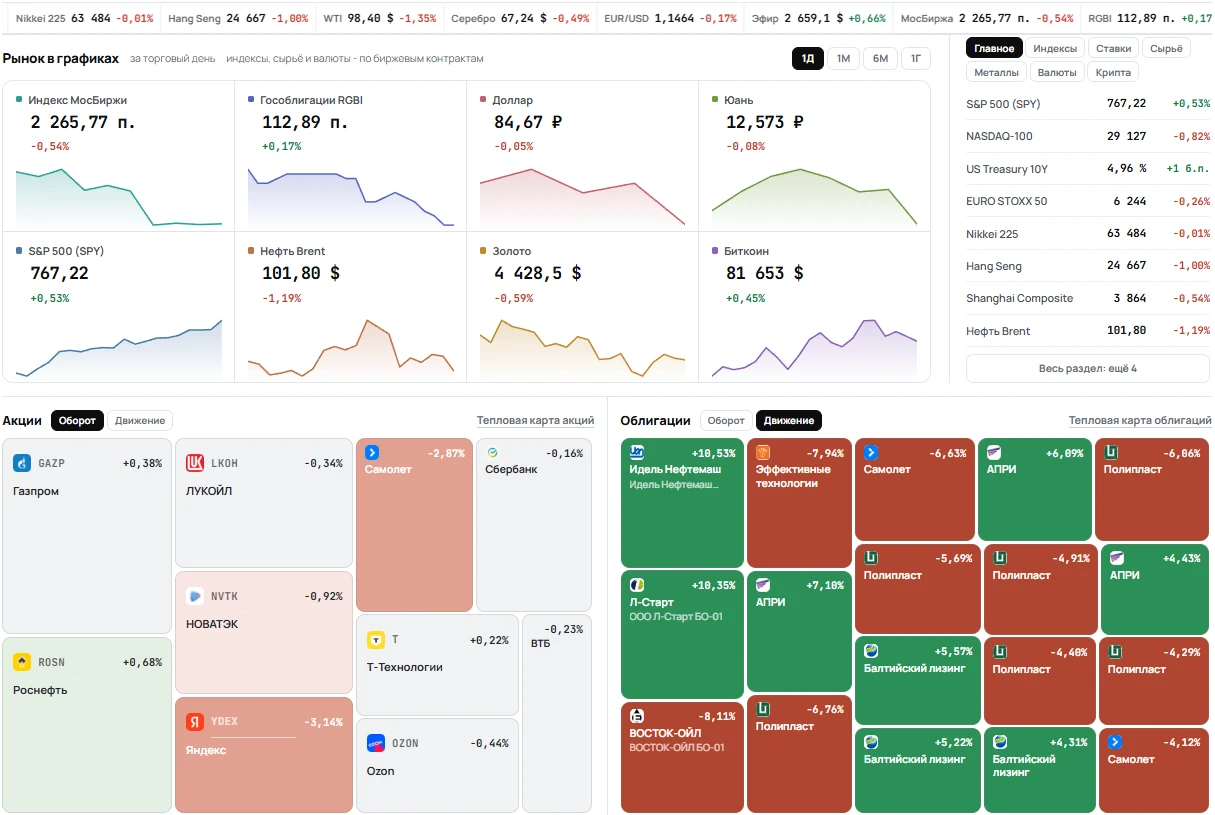Click the Ozon logo icon
Image resolution: width=1215 pixels, height=815 pixels.
pyautogui.click(x=376, y=743)
